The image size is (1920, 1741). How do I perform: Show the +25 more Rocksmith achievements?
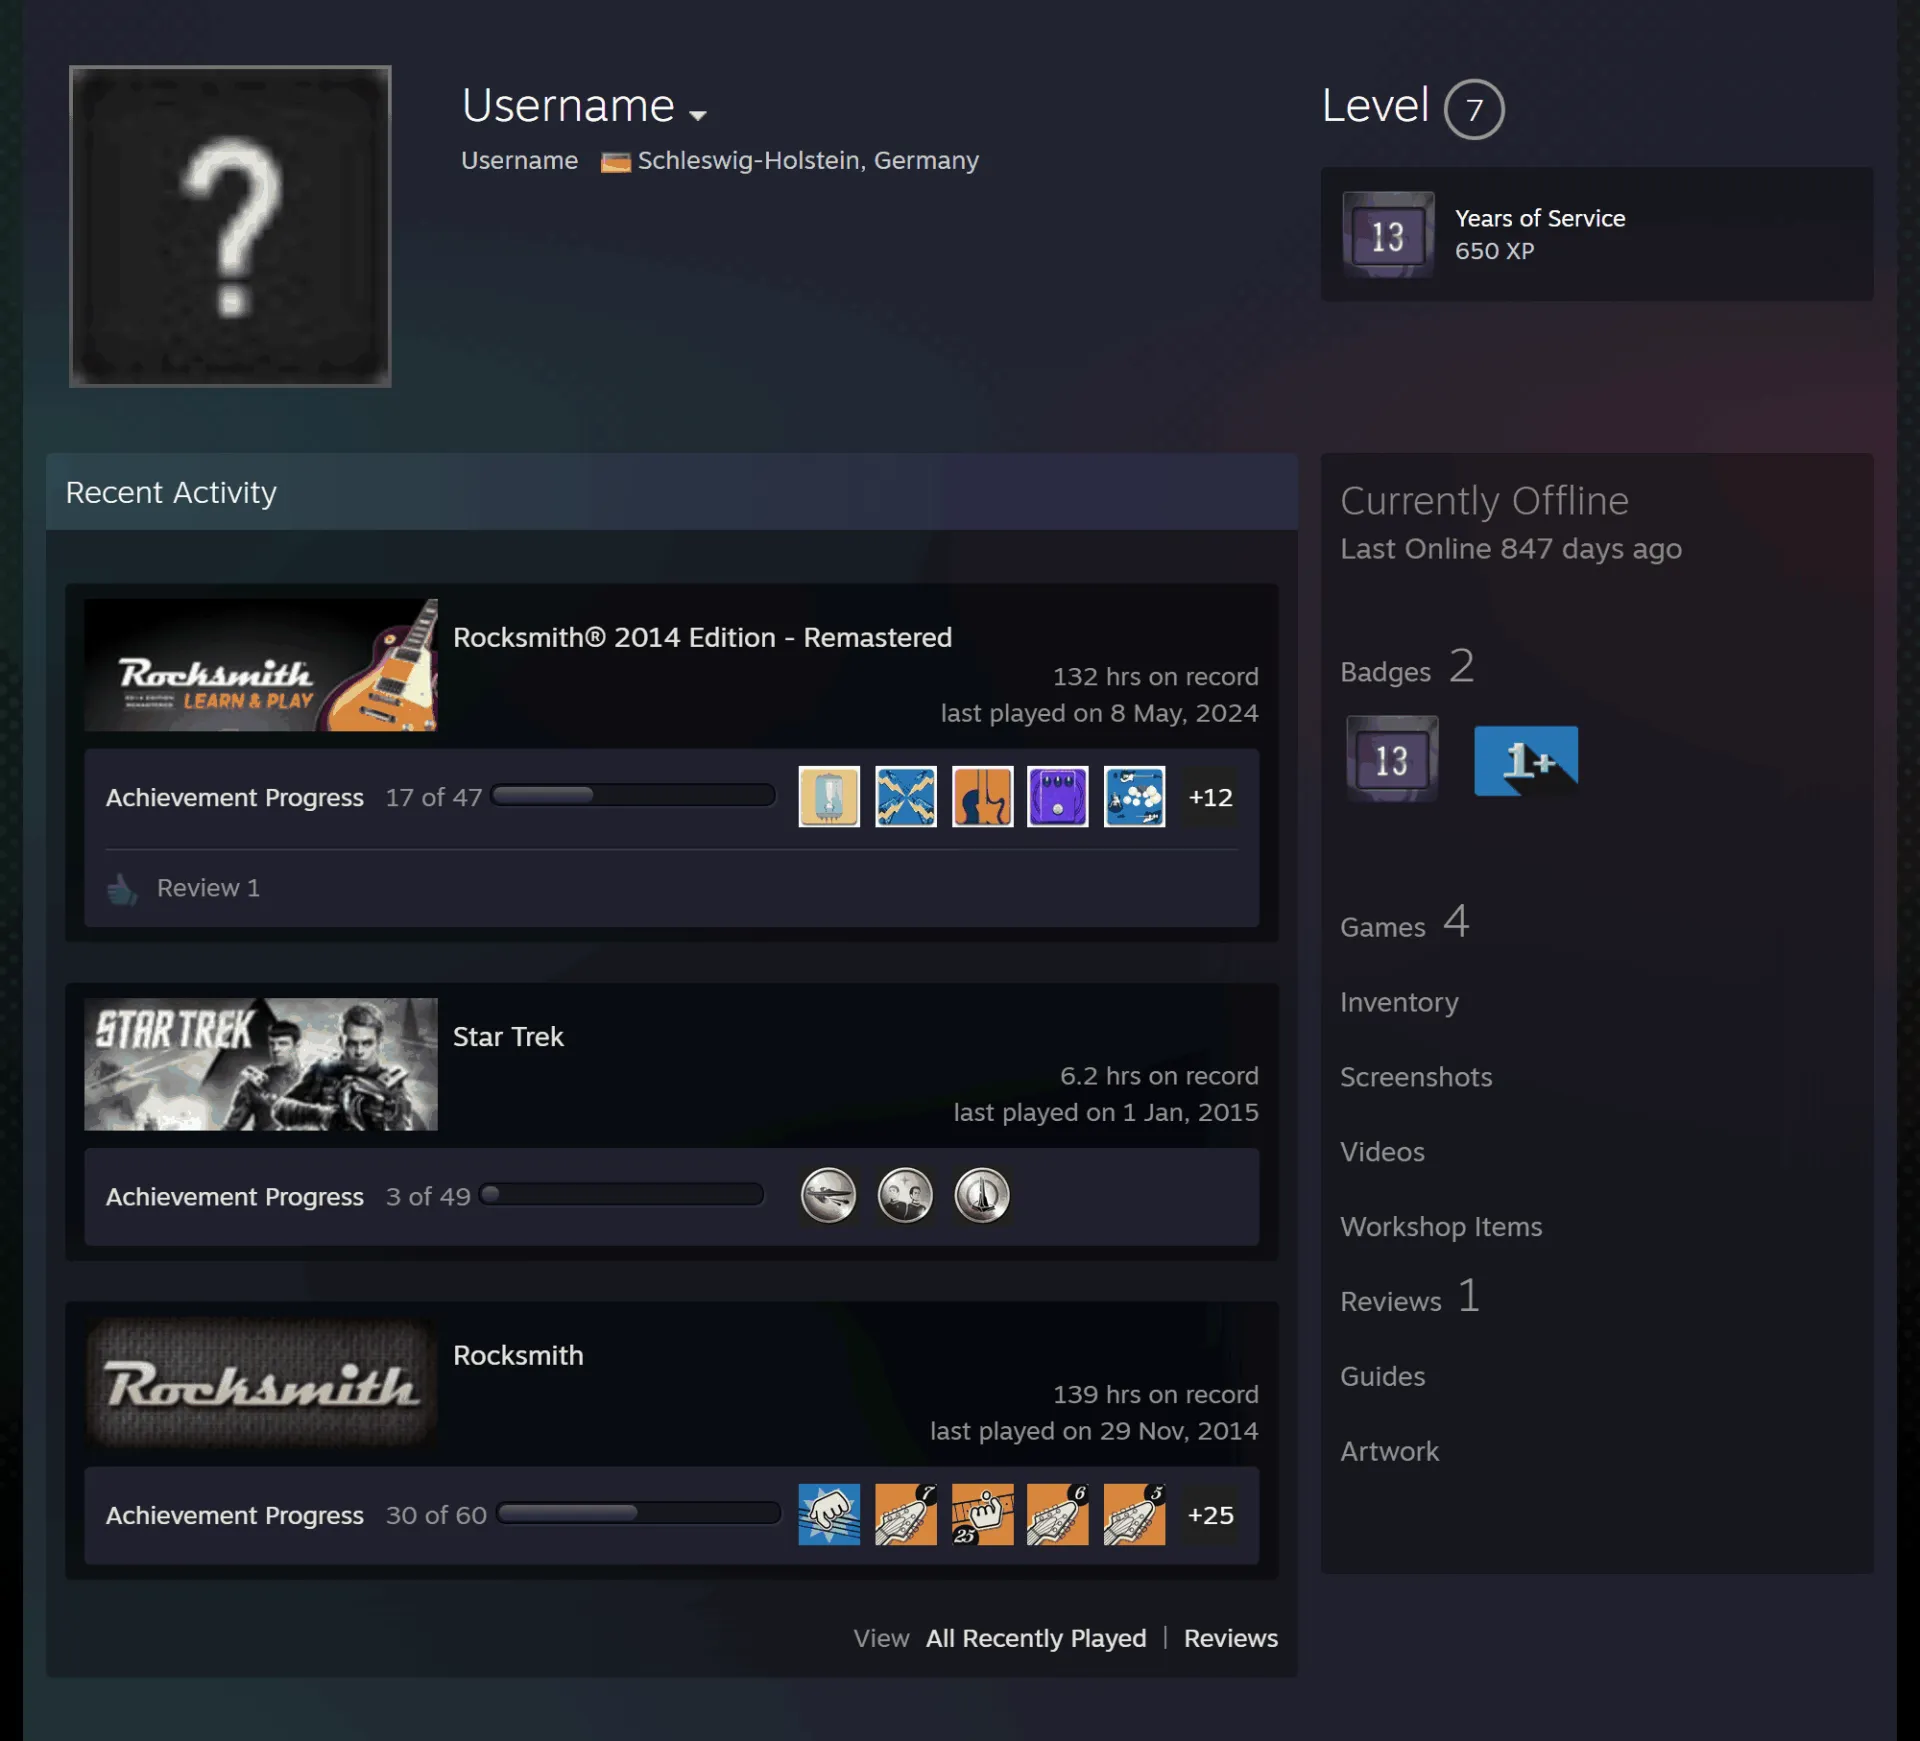(1210, 1515)
